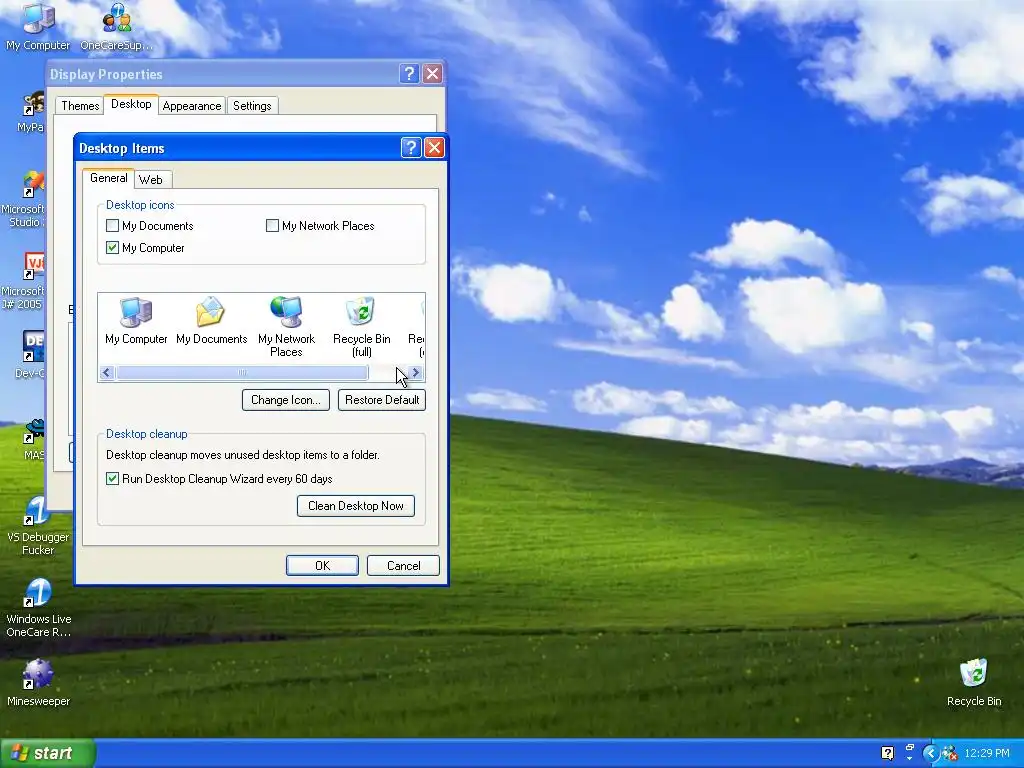Click the taskbar clock showing 12:29 PM
Image resolution: width=1024 pixels, height=768 pixels.
pos(986,753)
